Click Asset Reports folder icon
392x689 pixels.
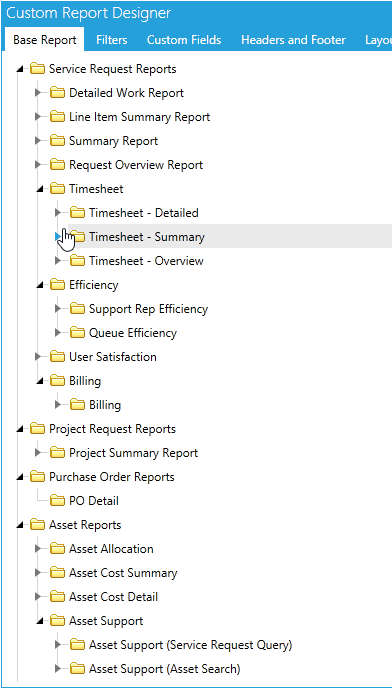[x=37, y=525]
